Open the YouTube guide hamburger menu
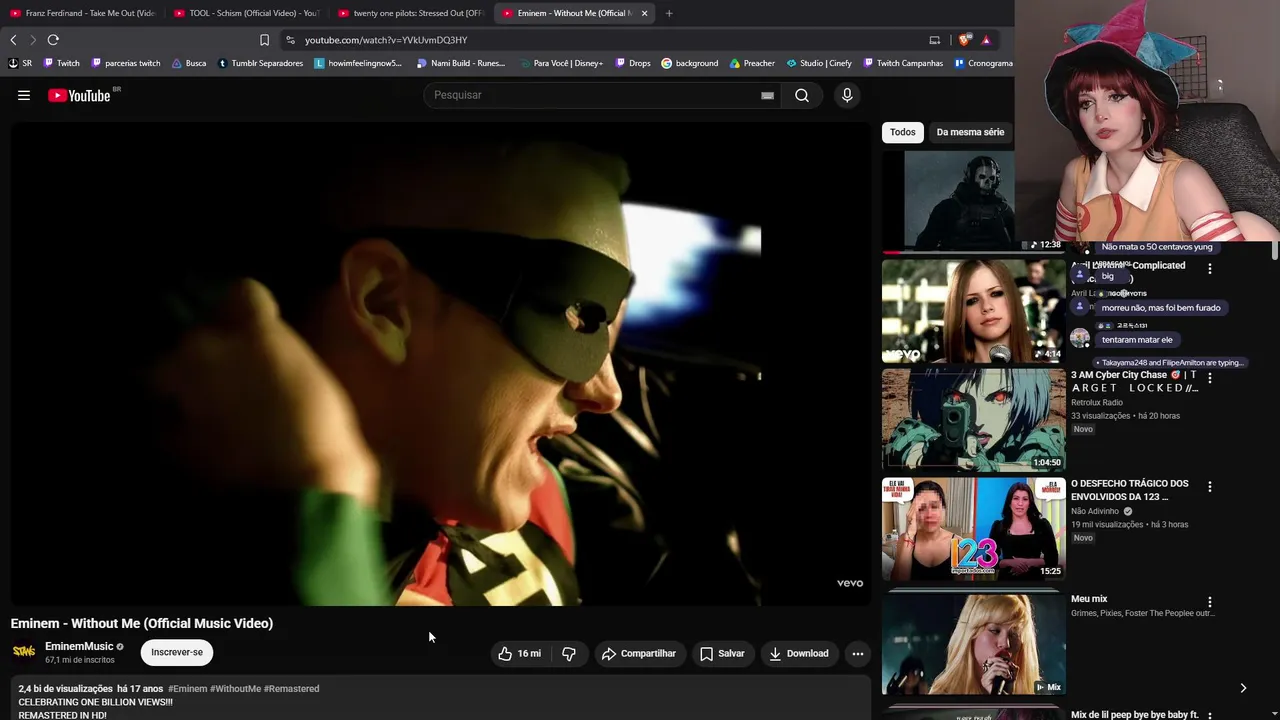 pyautogui.click(x=24, y=95)
